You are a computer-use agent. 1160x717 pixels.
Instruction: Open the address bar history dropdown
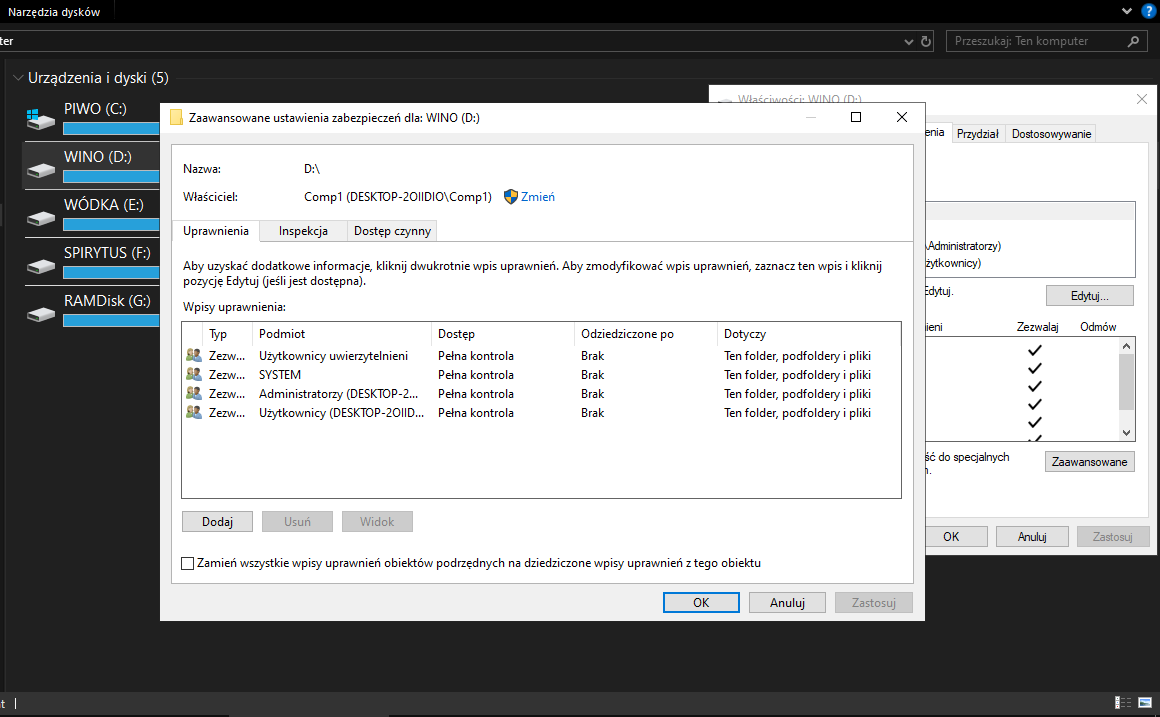908,42
